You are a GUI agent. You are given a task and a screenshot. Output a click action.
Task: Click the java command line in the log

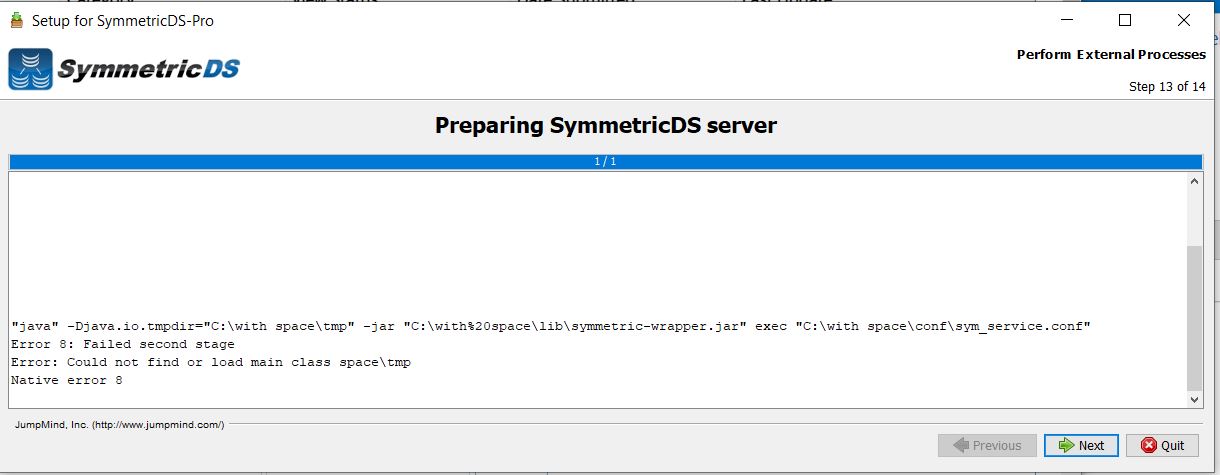click(550, 327)
